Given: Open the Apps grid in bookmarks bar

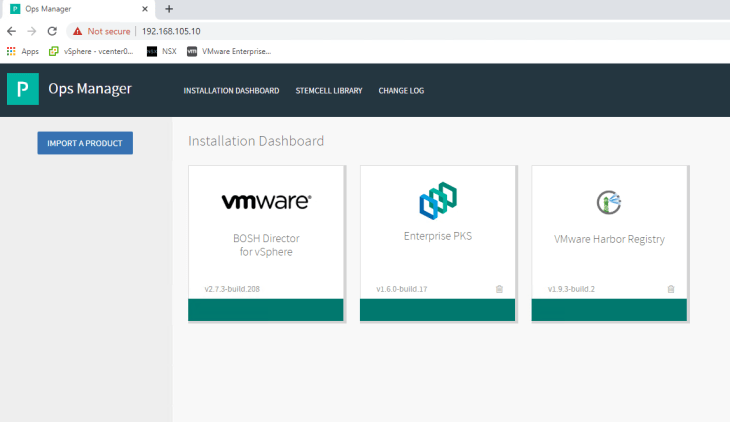Looking at the screenshot, I should (23, 51).
